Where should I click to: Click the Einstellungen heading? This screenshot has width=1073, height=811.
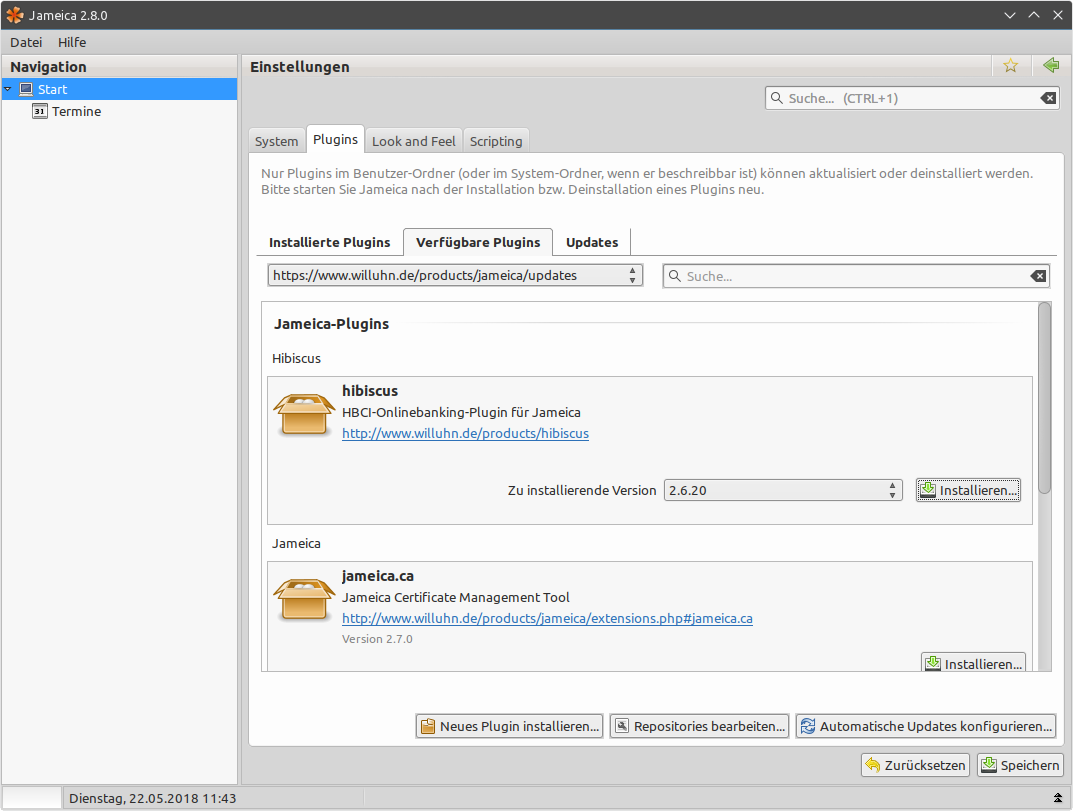300,66
